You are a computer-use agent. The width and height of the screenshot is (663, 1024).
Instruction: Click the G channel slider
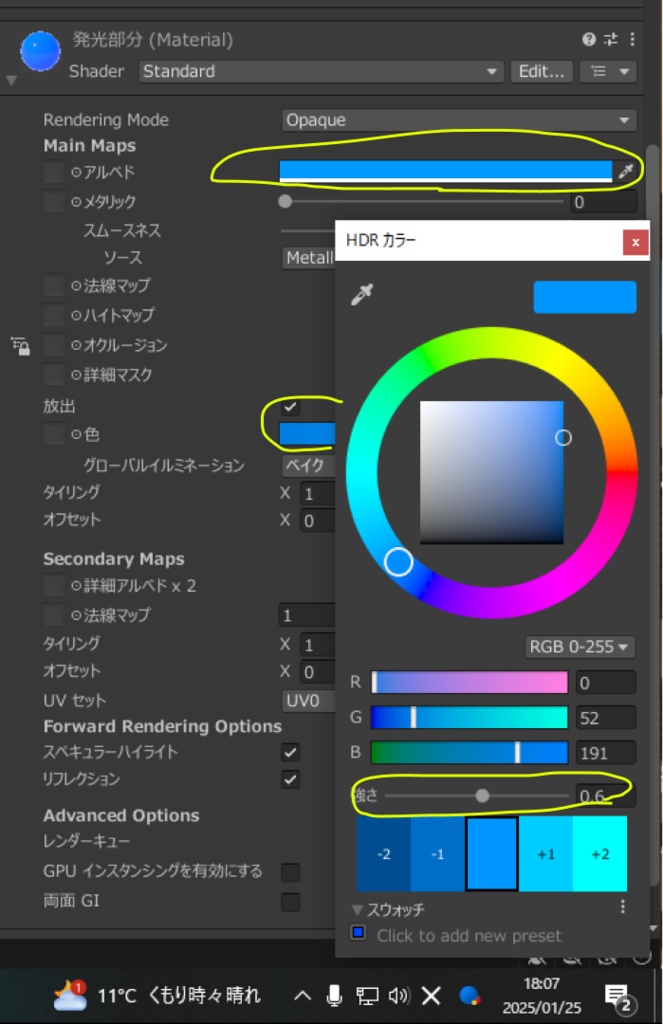tap(469, 718)
